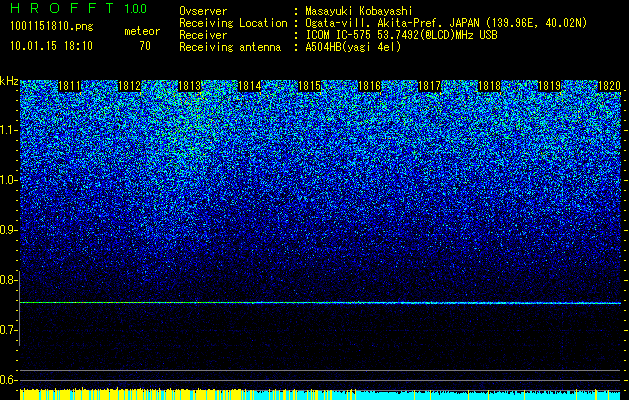The width and height of the screenshot is (629, 400).
Task: Click the meteor label
Action: 142,31
